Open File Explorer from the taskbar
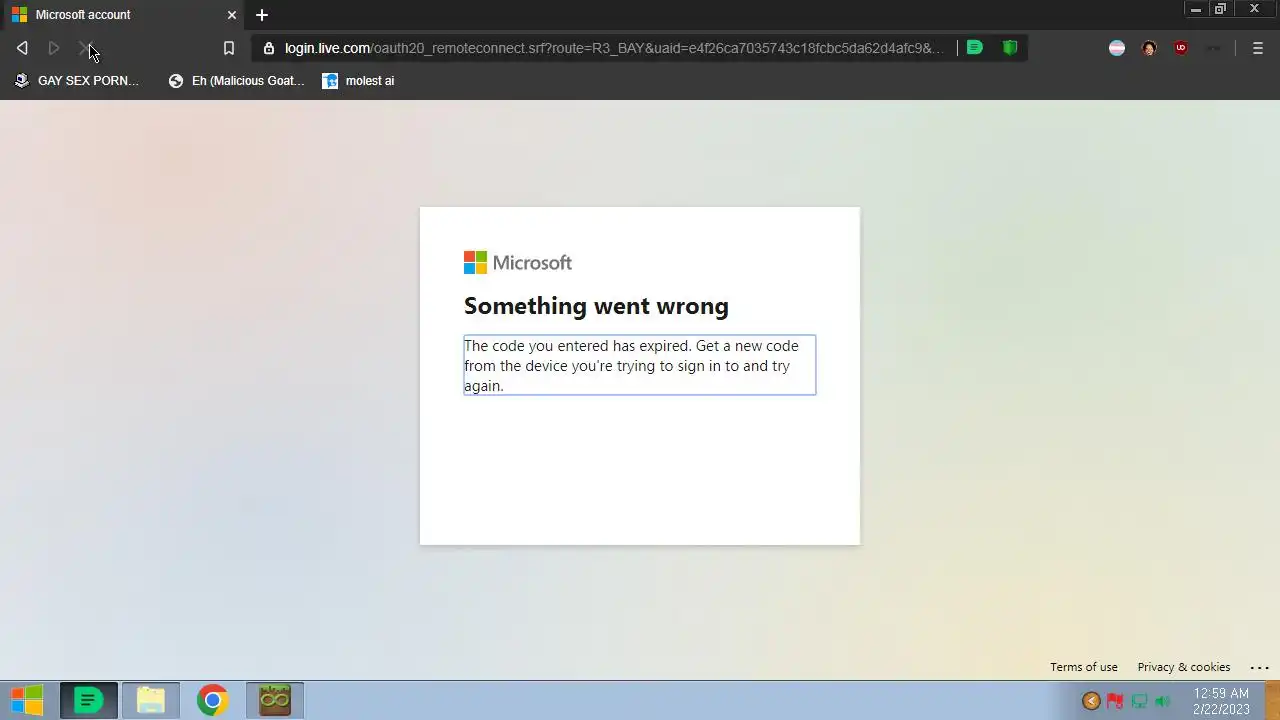Screen dimensions: 1280x720 pyautogui.click(x=151, y=700)
